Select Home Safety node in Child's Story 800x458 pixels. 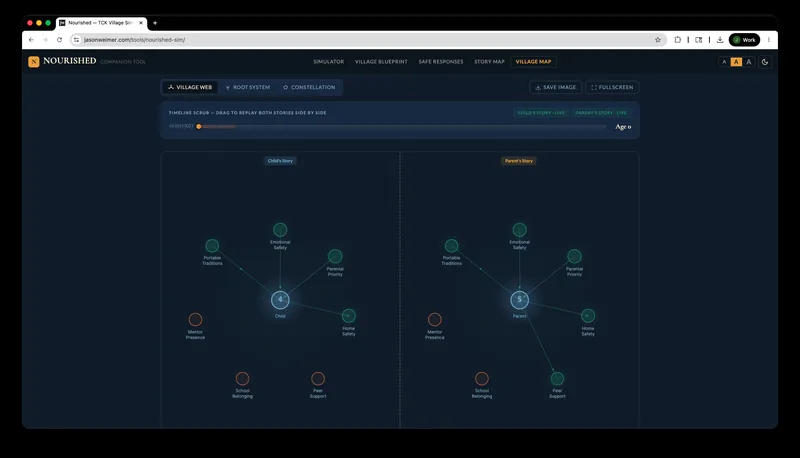(x=348, y=316)
